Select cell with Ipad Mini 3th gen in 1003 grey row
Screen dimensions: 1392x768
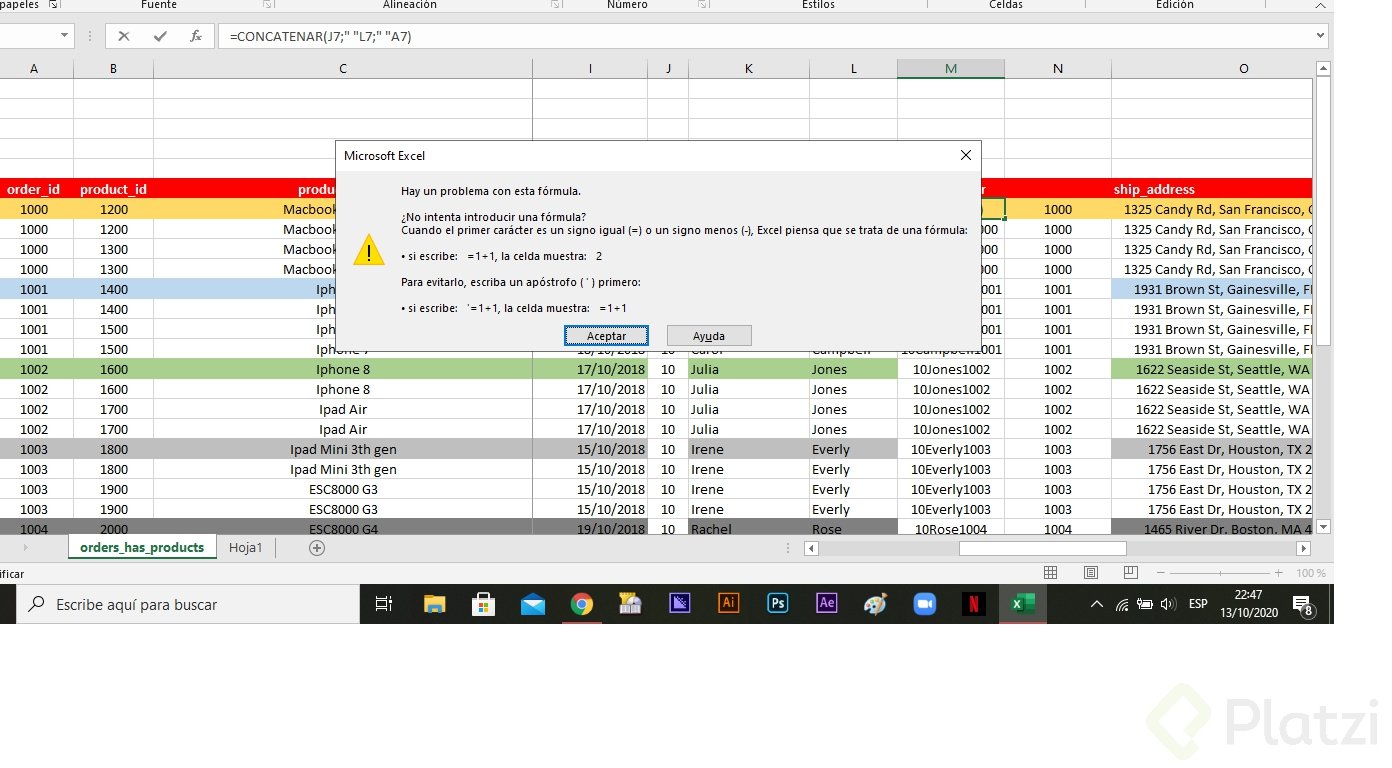(x=343, y=449)
